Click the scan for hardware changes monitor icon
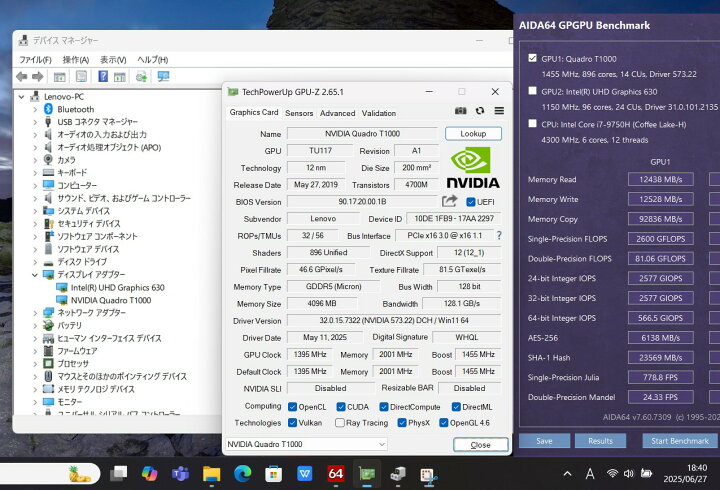 [x=163, y=76]
